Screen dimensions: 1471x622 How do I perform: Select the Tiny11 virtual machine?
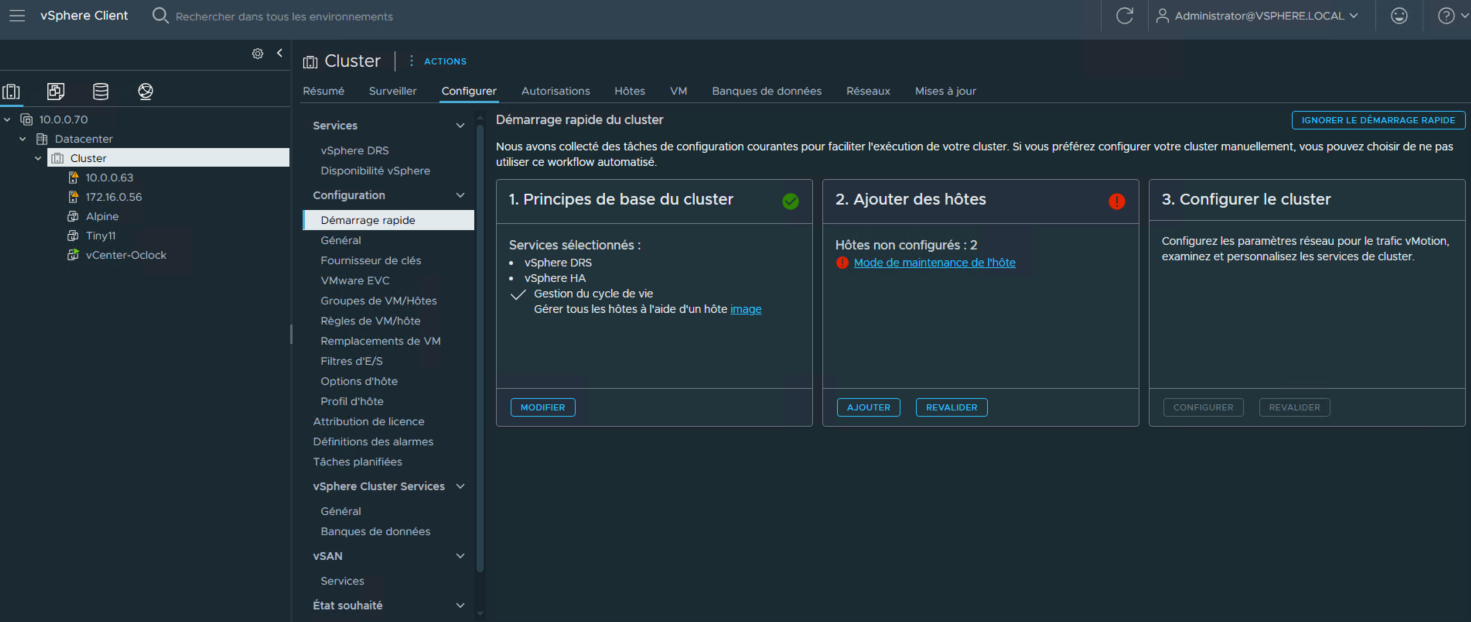[101, 236]
